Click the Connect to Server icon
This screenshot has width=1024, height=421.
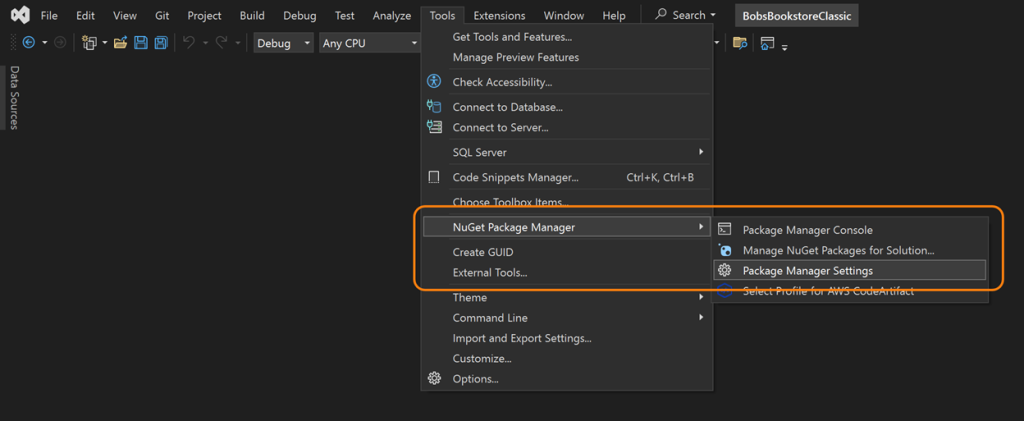tap(434, 127)
